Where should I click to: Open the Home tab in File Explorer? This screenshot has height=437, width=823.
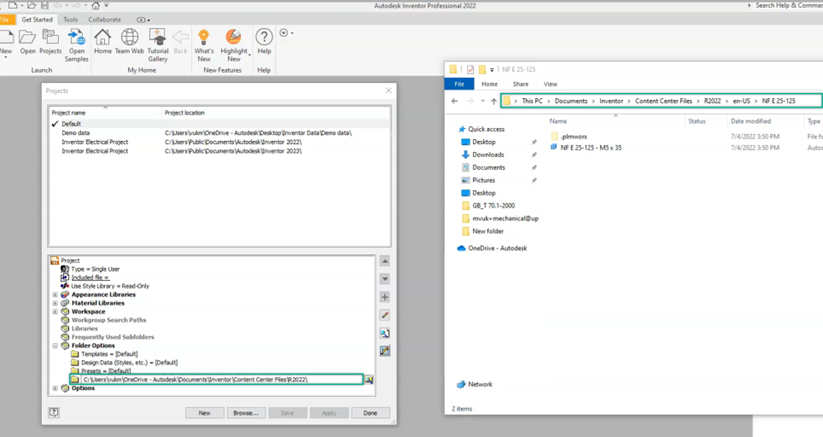click(x=489, y=84)
